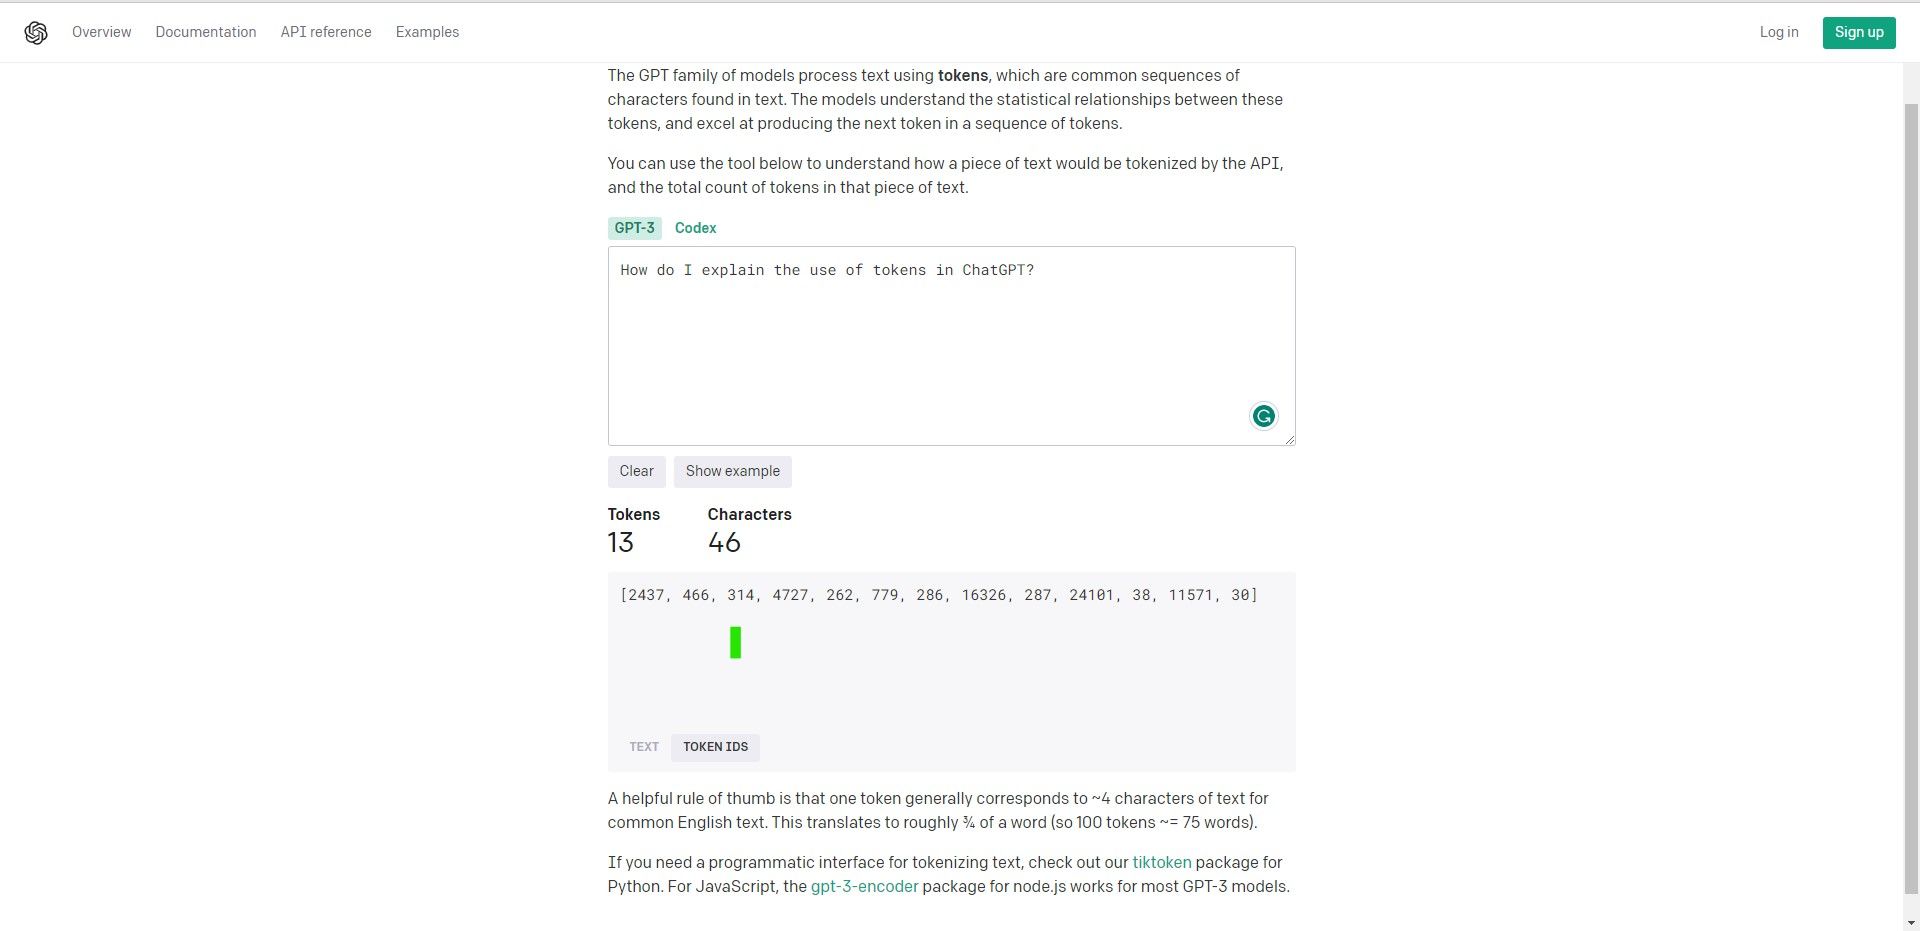Click the green highlighted token bar
The image size is (1920, 931).
[x=735, y=642]
